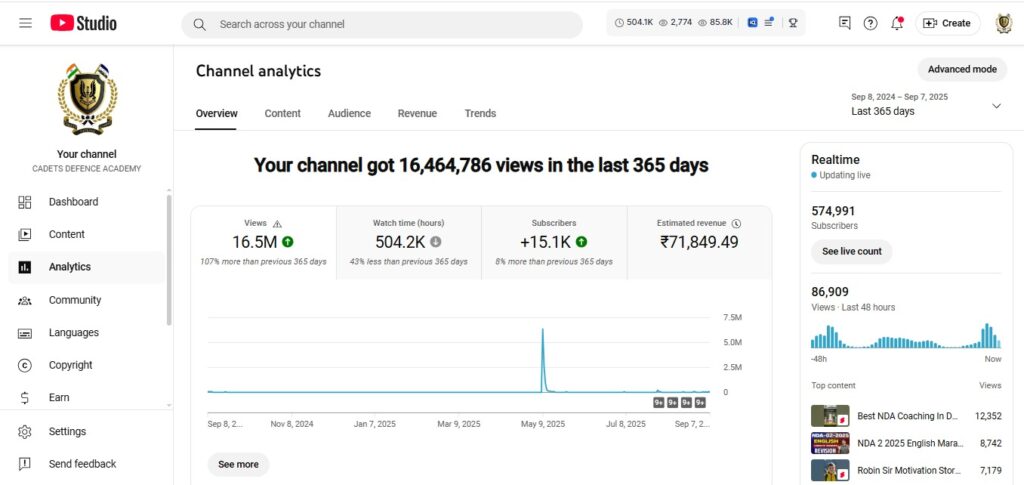Click the Advanced mode button

click(962, 69)
